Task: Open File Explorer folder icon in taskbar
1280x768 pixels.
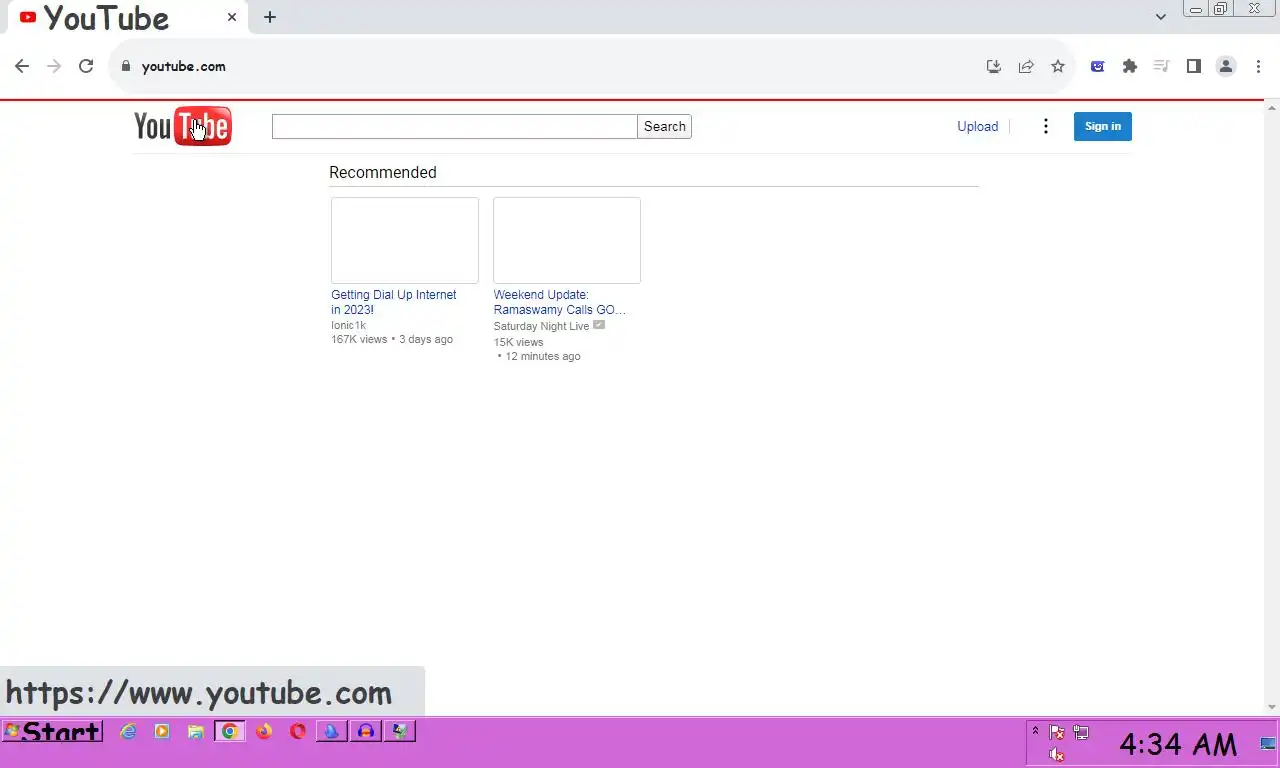Action: coord(196,732)
